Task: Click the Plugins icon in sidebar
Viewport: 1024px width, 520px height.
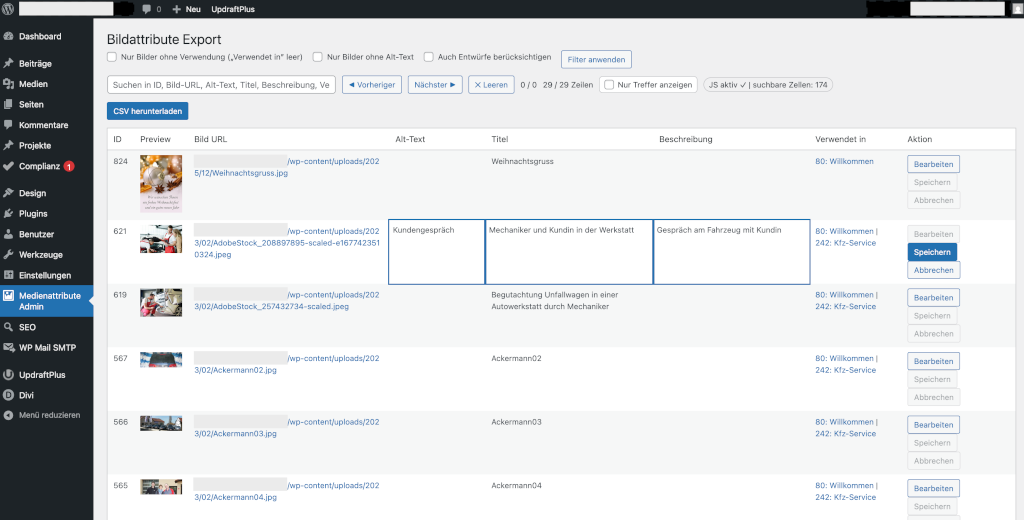Action: click(x=9, y=214)
